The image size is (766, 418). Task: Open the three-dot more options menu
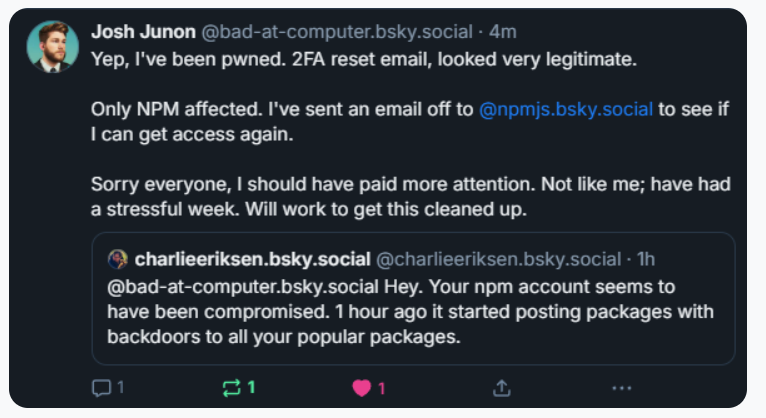(x=622, y=387)
